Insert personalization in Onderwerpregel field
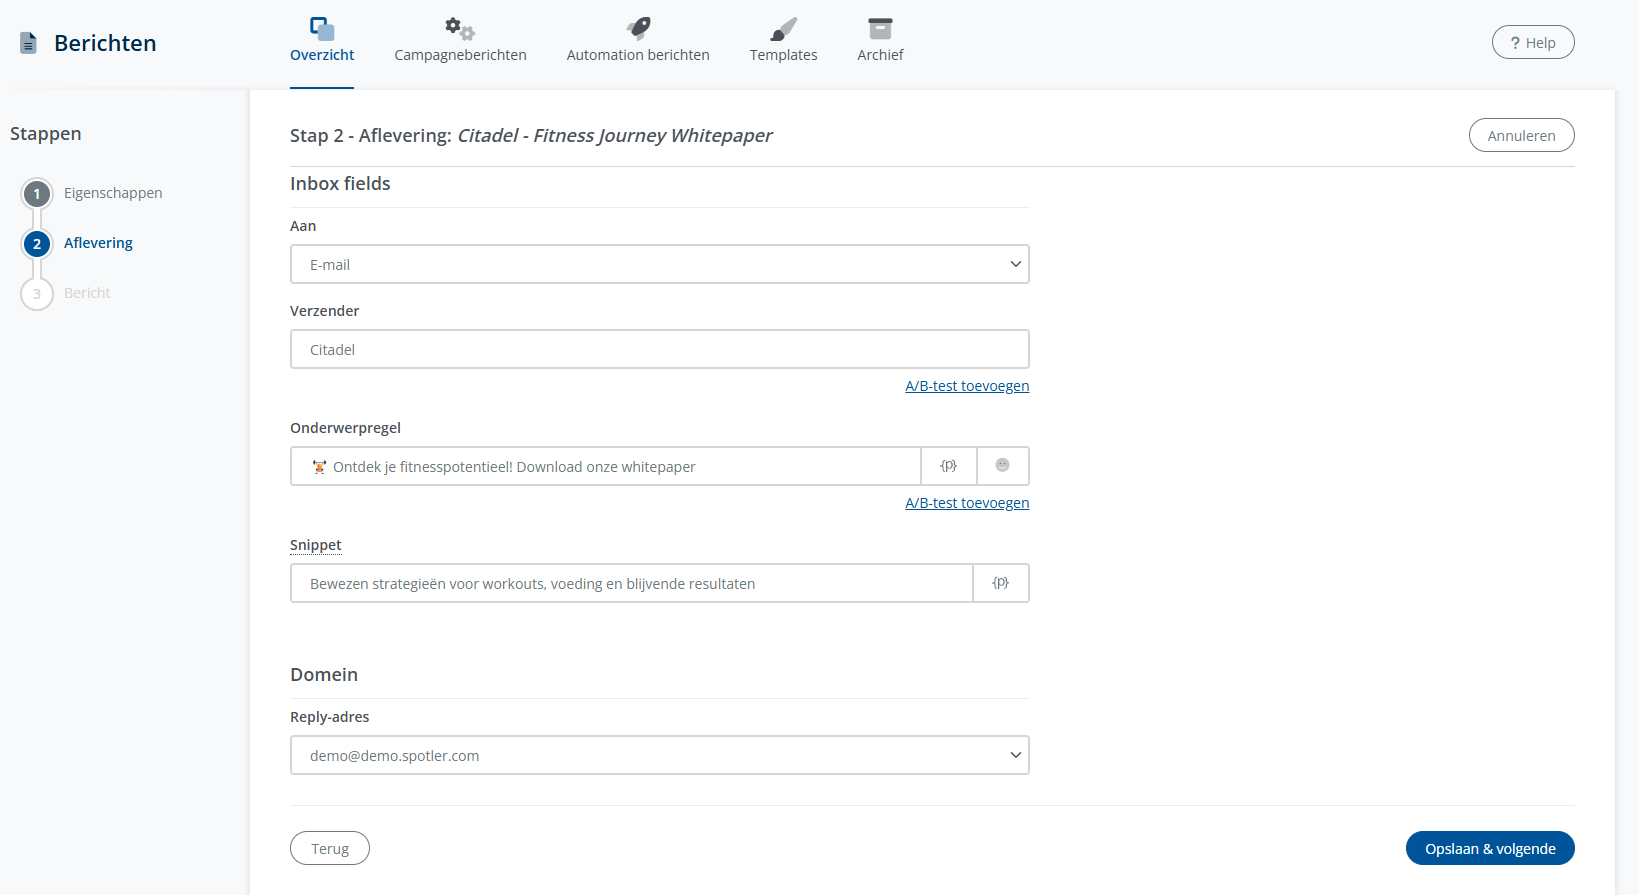This screenshot has width=1639, height=895. (x=948, y=466)
